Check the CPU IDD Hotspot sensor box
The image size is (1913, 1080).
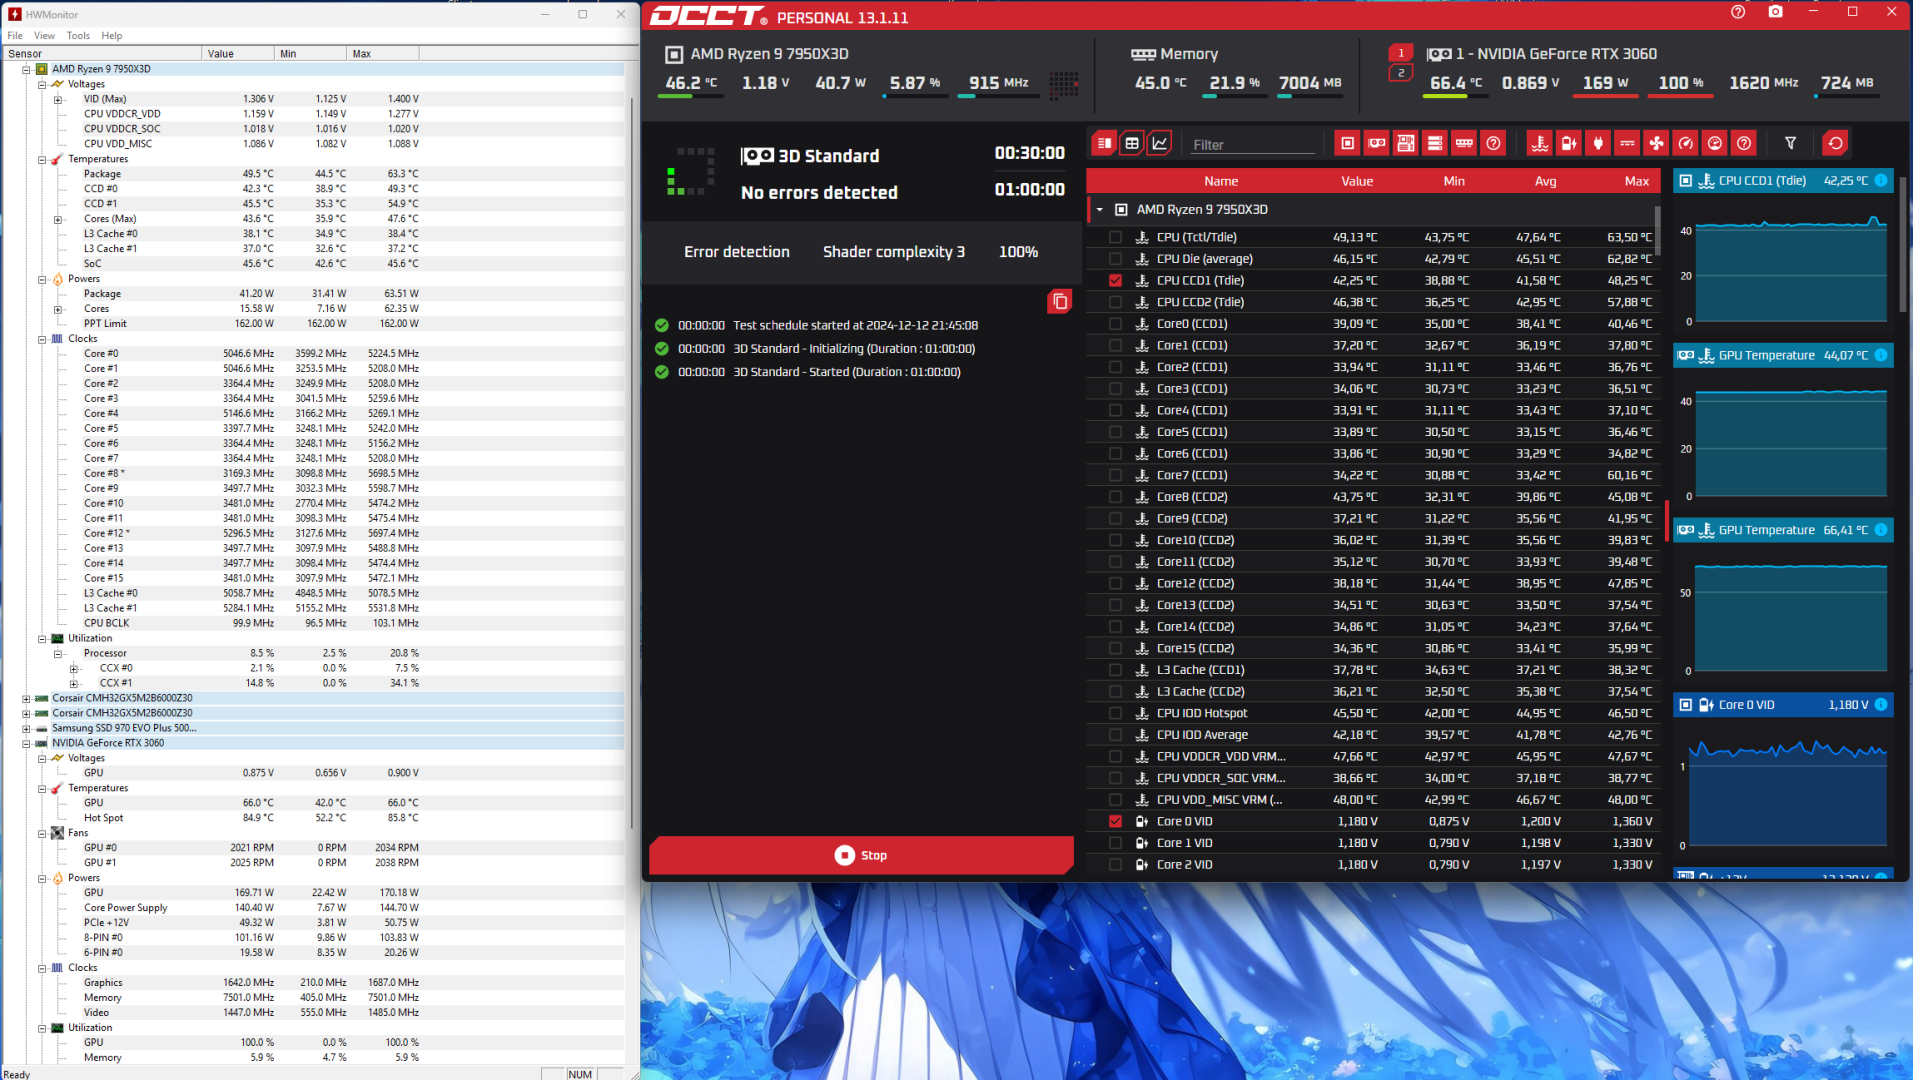pyautogui.click(x=1115, y=713)
